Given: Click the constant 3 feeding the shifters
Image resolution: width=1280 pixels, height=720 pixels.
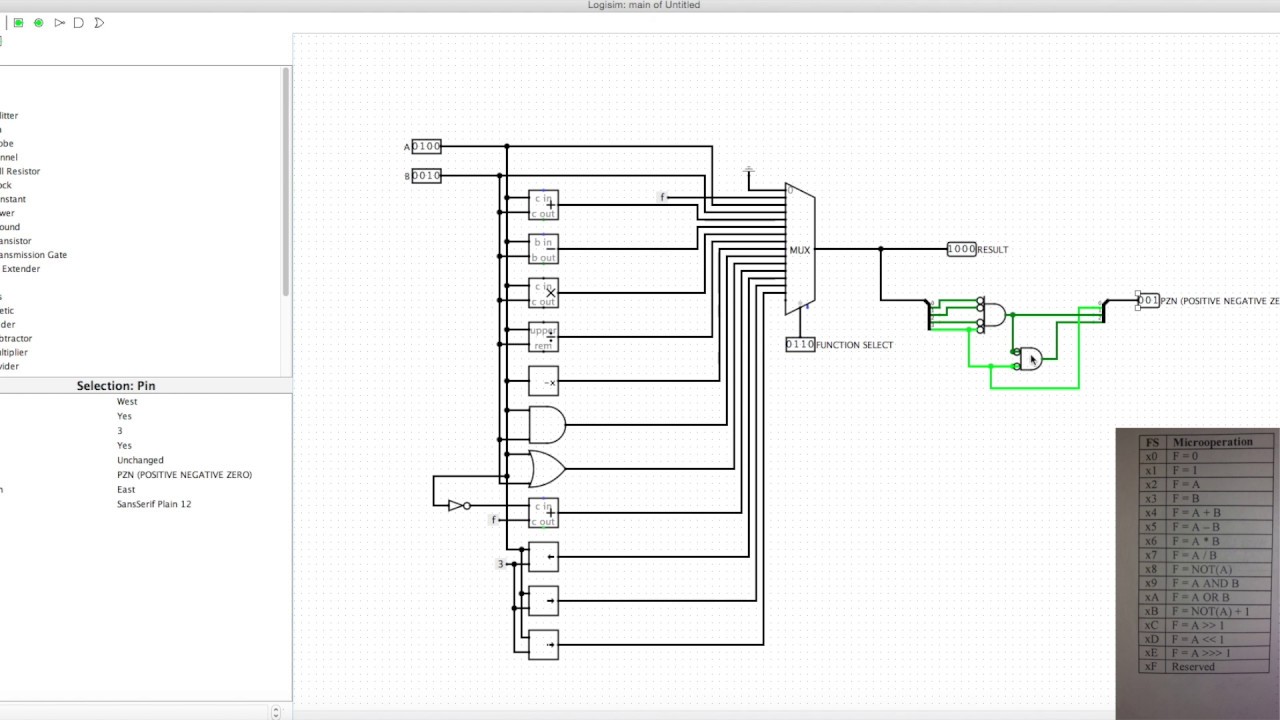Looking at the screenshot, I should pyautogui.click(x=501, y=564).
